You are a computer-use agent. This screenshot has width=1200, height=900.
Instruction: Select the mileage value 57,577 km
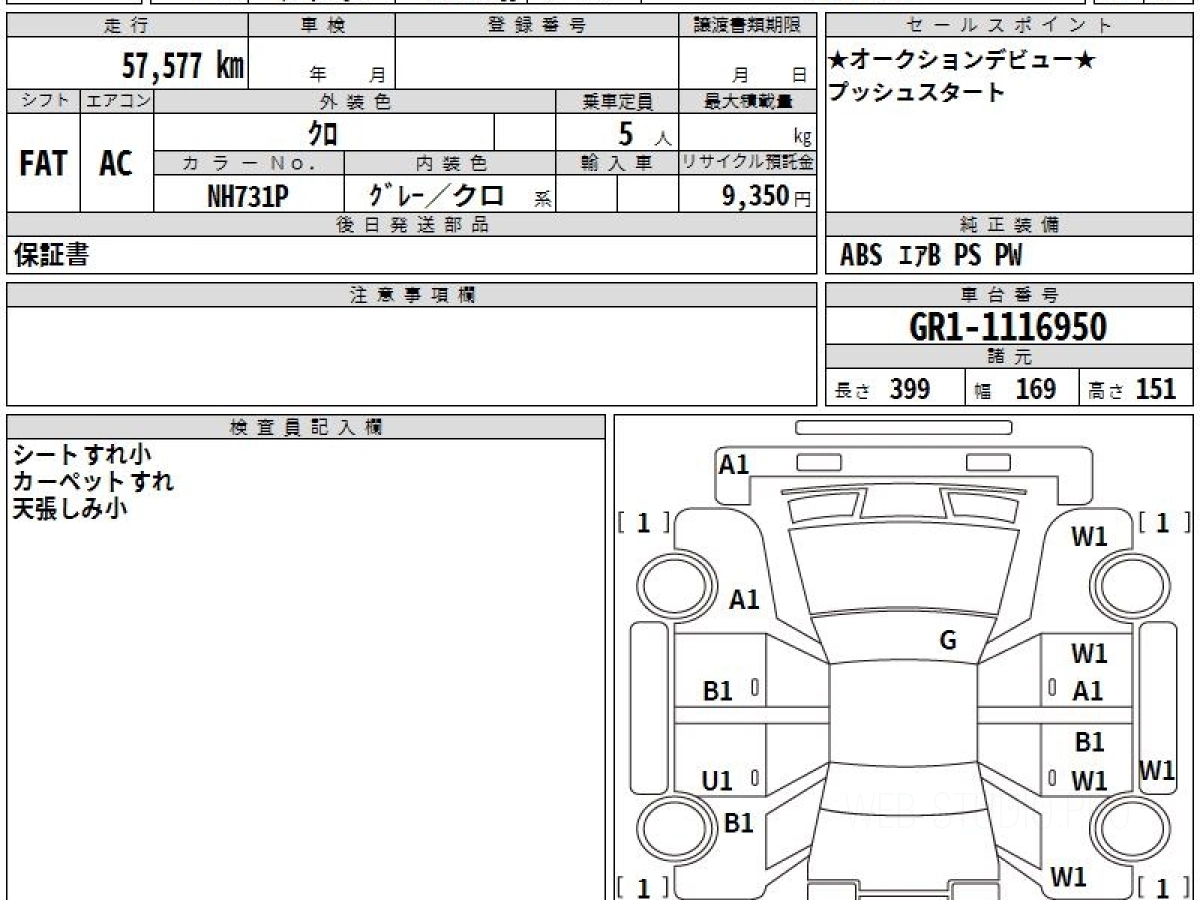[183, 65]
